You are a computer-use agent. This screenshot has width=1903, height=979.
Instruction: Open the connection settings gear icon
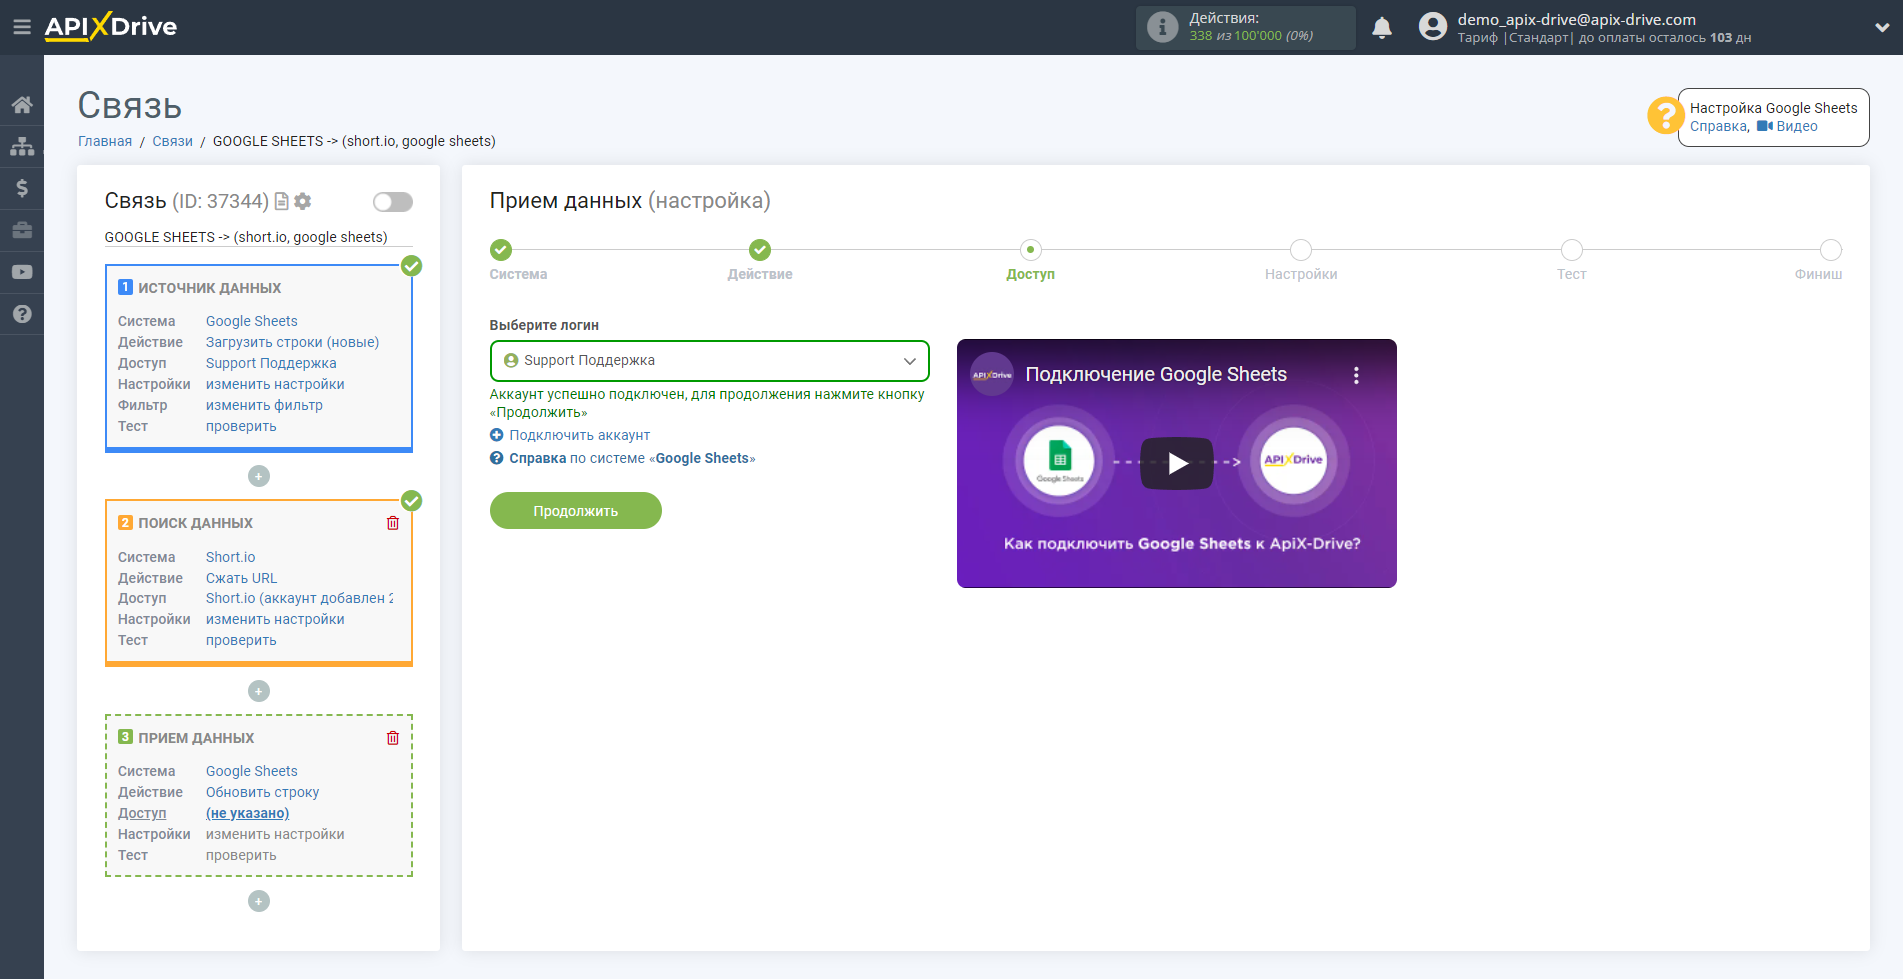click(x=303, y=201)
